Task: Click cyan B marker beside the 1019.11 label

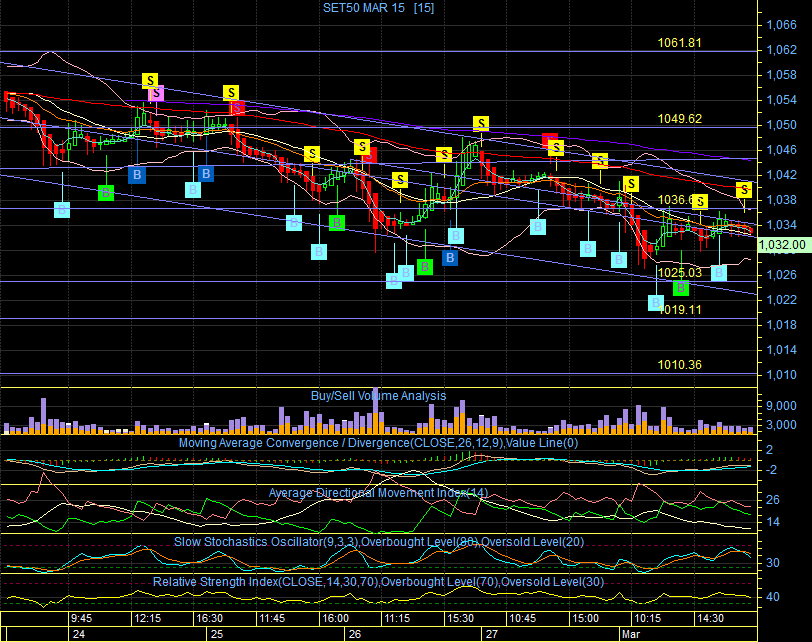Action: tap(656, 303)
